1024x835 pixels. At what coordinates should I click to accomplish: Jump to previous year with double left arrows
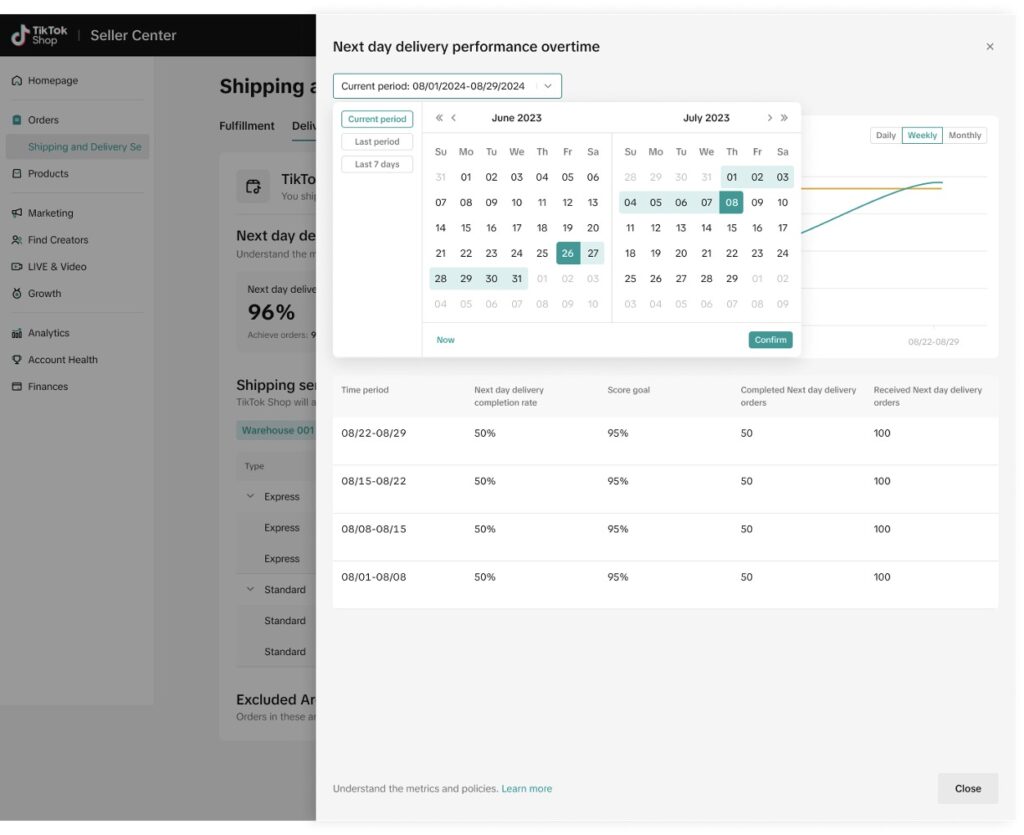[x=440, y=118]
